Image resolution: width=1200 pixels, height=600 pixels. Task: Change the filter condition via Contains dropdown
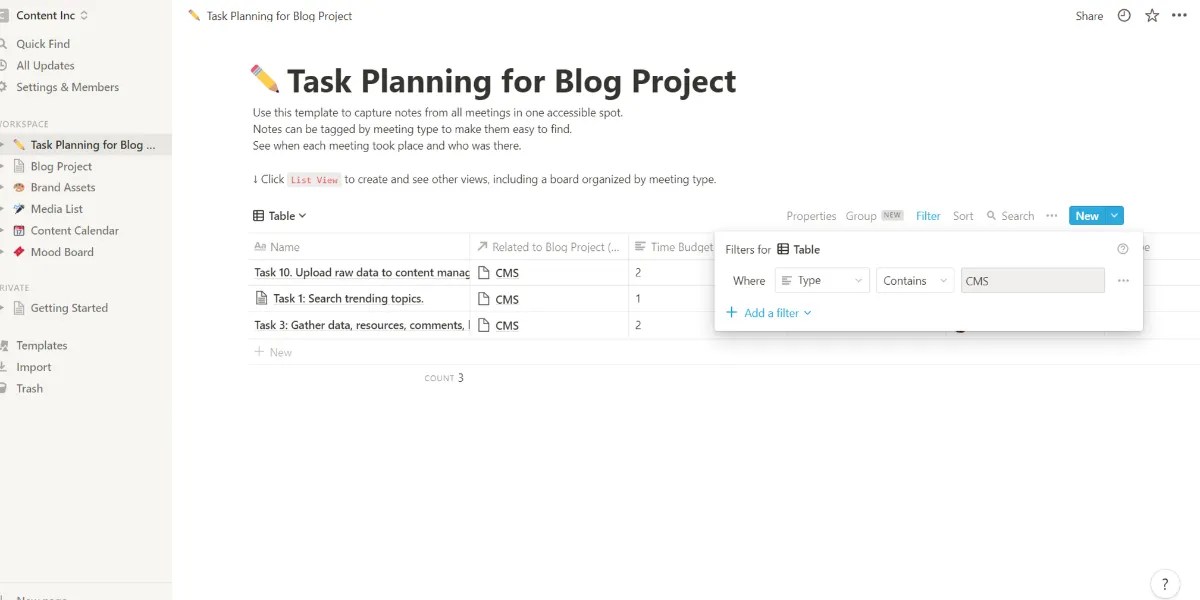914,280
